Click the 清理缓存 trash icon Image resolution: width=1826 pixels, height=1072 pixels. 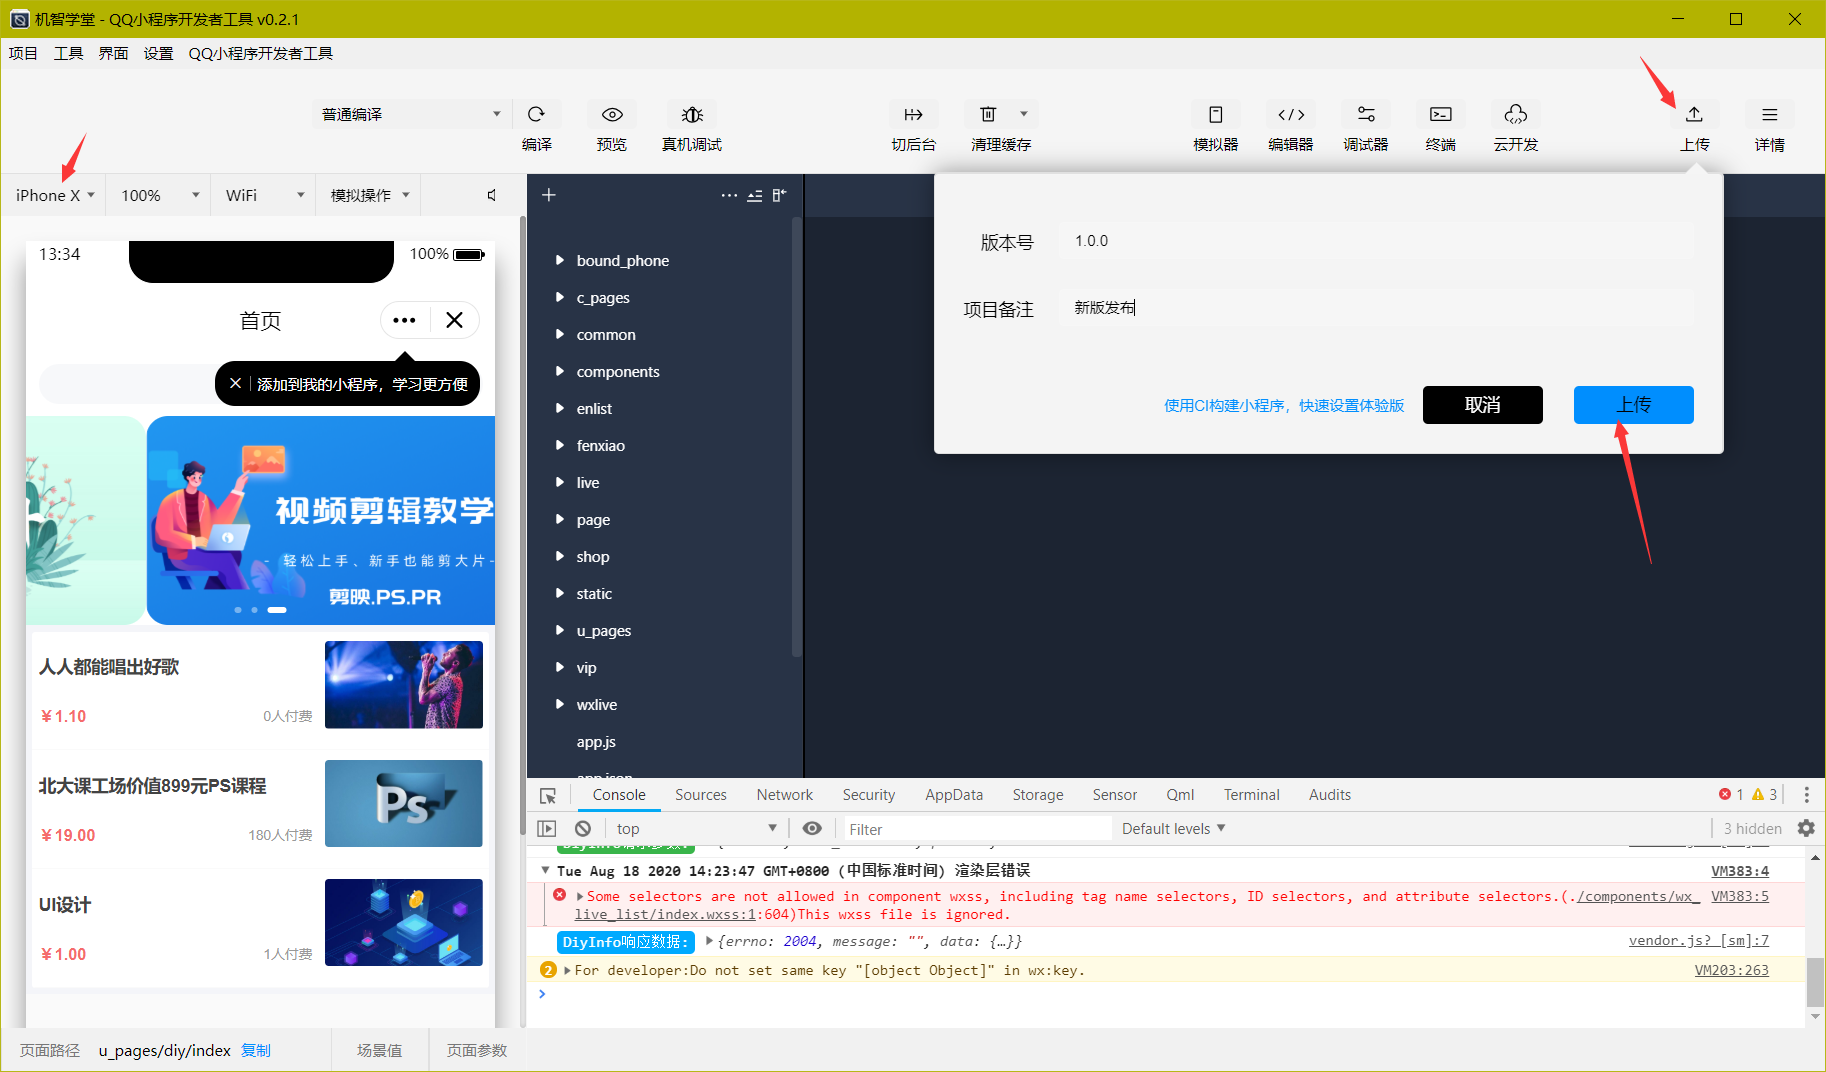pyautogui.click(x=988, y=114)
